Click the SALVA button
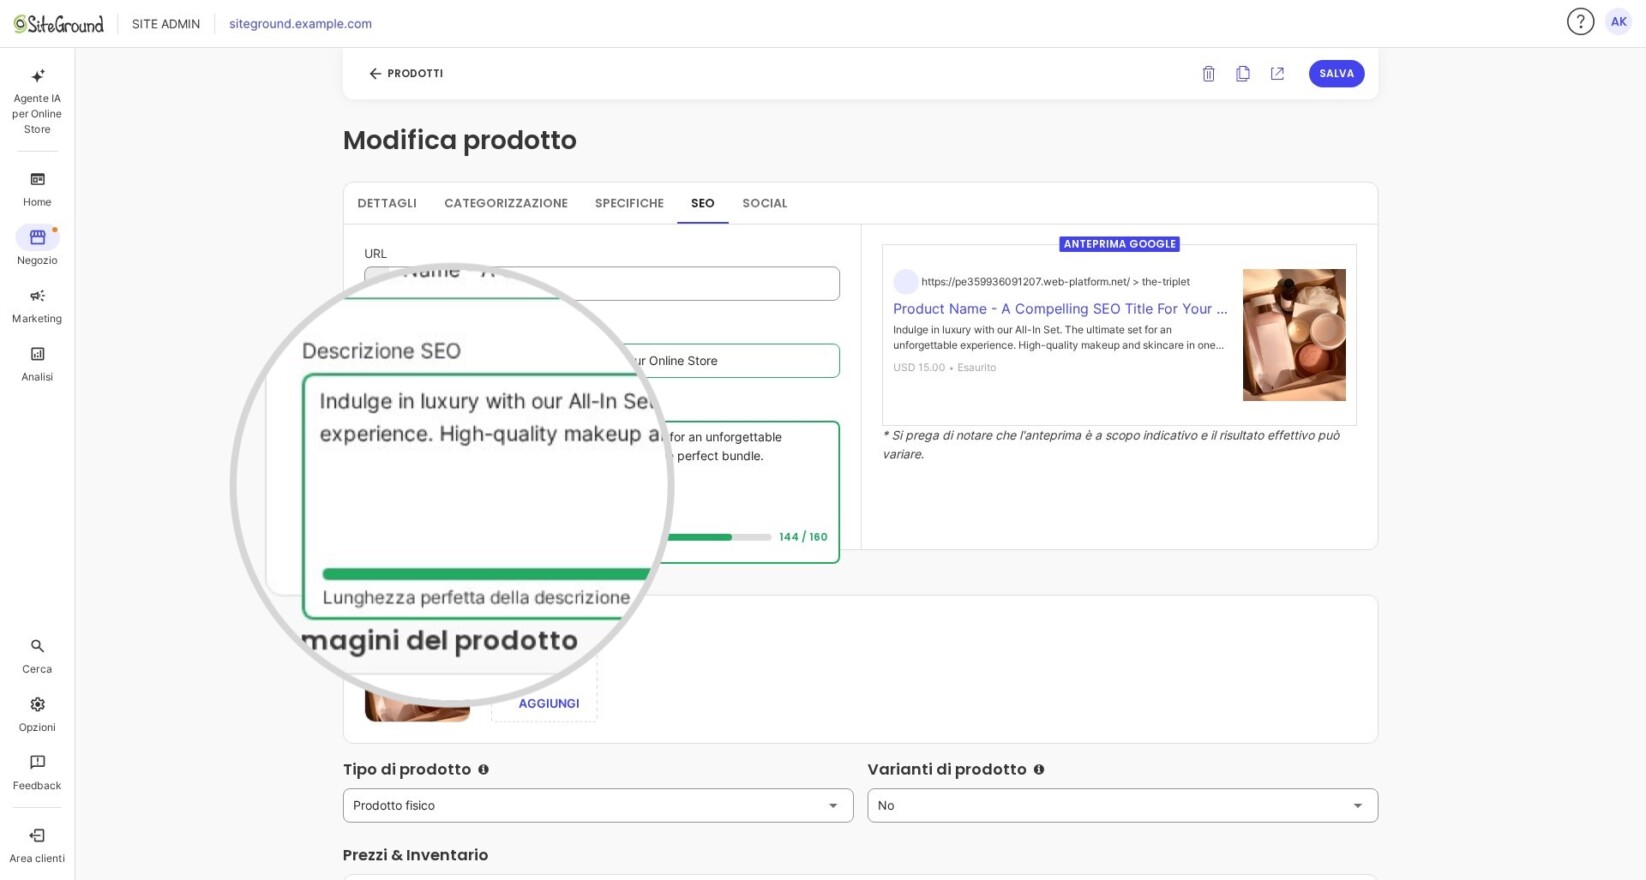The width and height of the screenshot is (1646, 880). (1336, 74)
